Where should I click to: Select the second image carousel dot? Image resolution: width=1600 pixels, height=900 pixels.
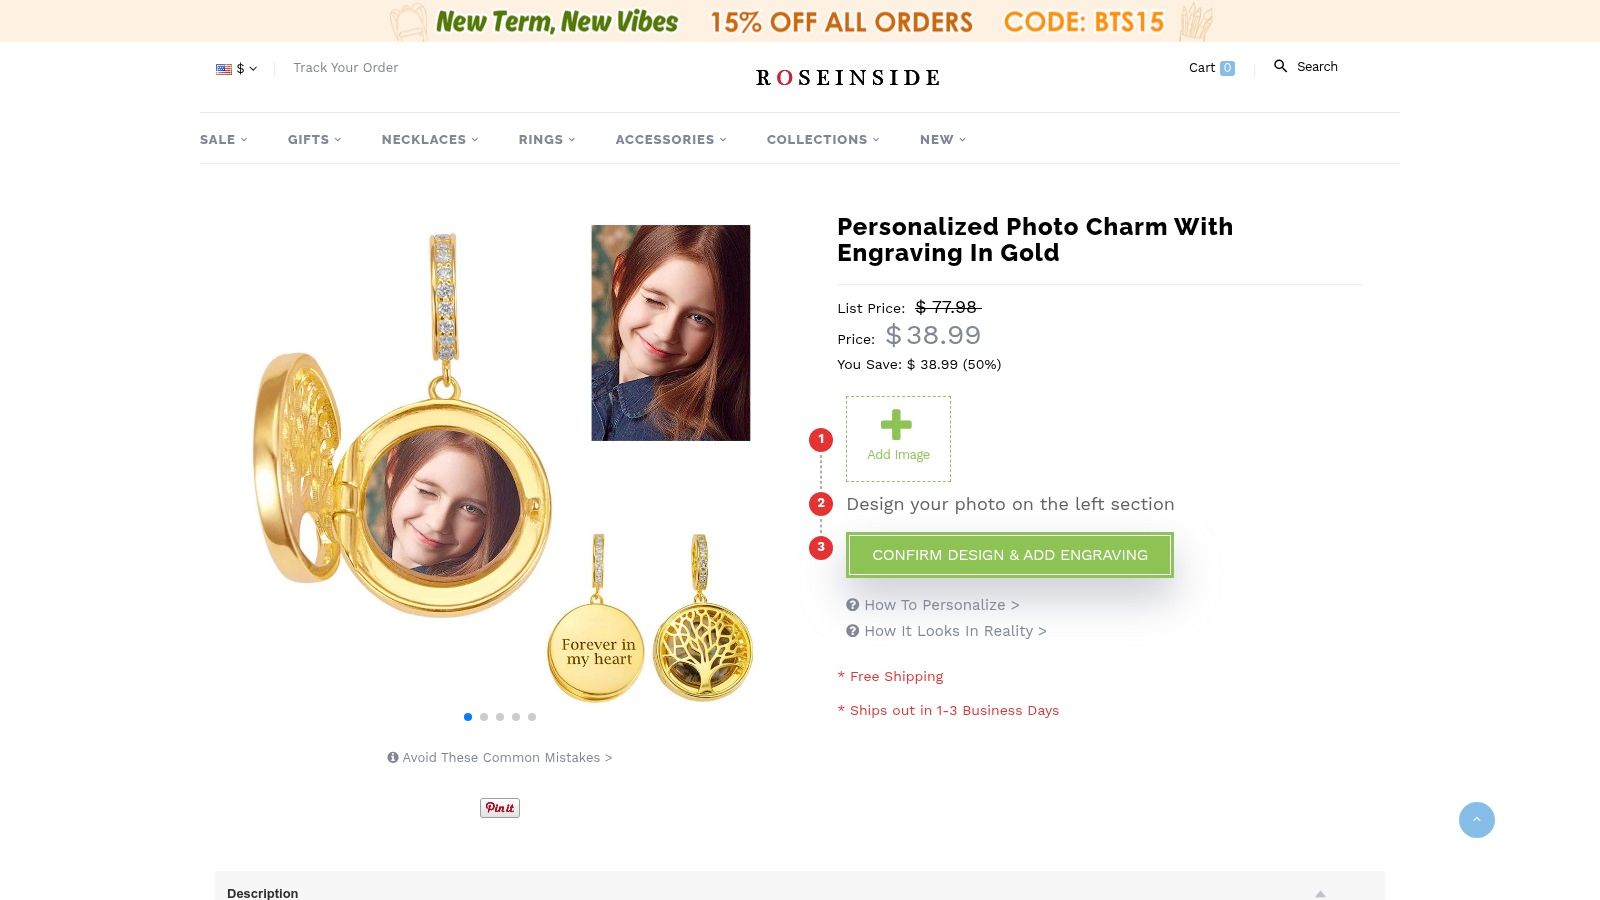click(x=484, y=717)
